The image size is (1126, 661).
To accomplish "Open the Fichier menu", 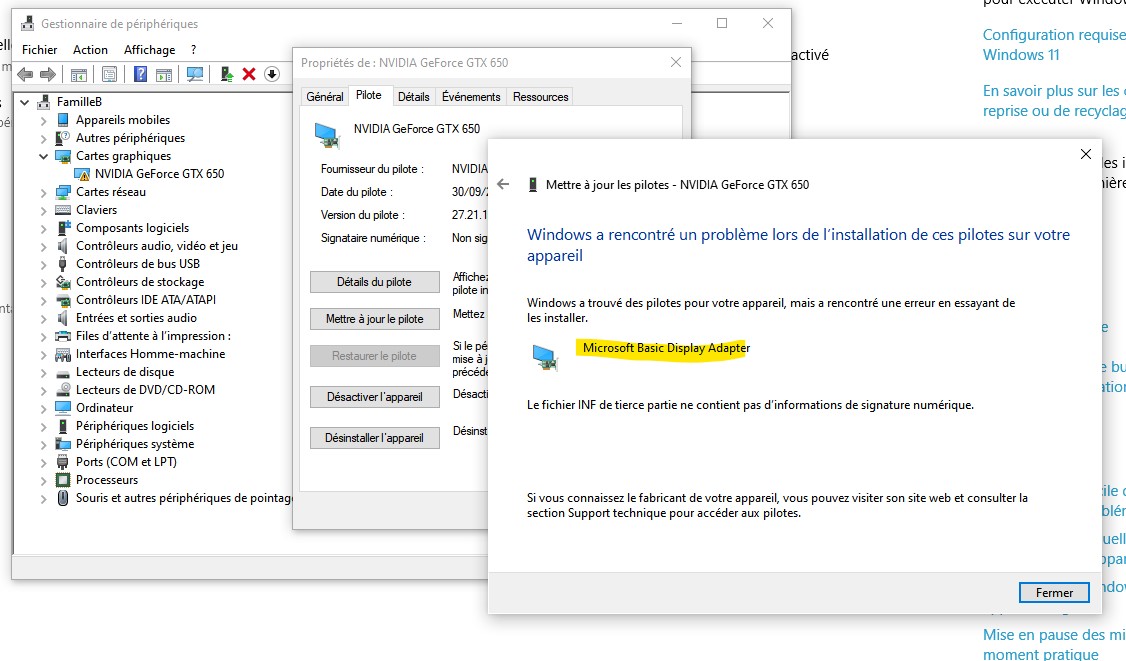I will click(x=39, y=50).
